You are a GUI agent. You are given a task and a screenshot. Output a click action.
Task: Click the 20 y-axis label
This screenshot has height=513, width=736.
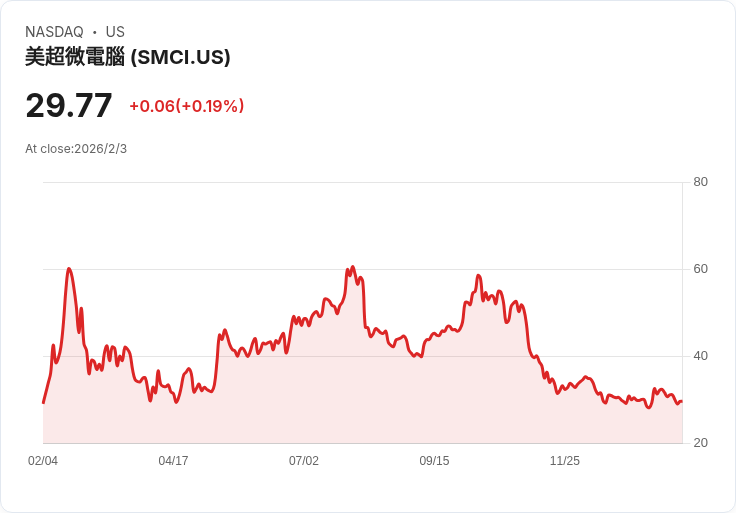701,443
